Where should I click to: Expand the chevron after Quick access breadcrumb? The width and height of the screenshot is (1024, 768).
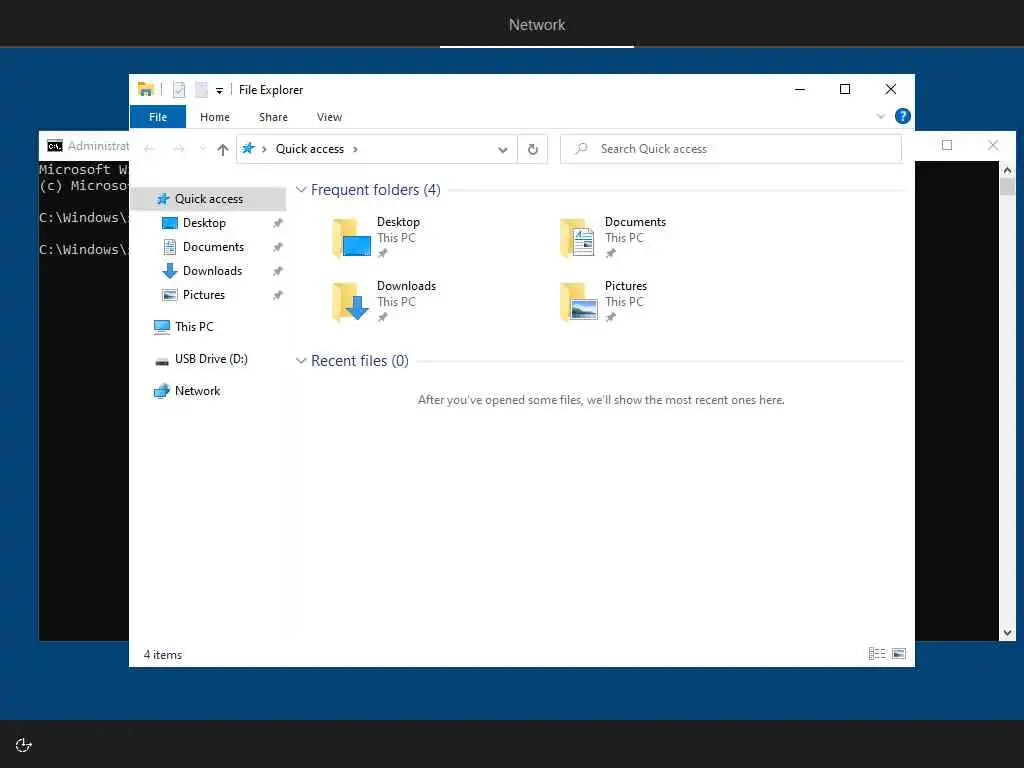[x=355, y=150]
